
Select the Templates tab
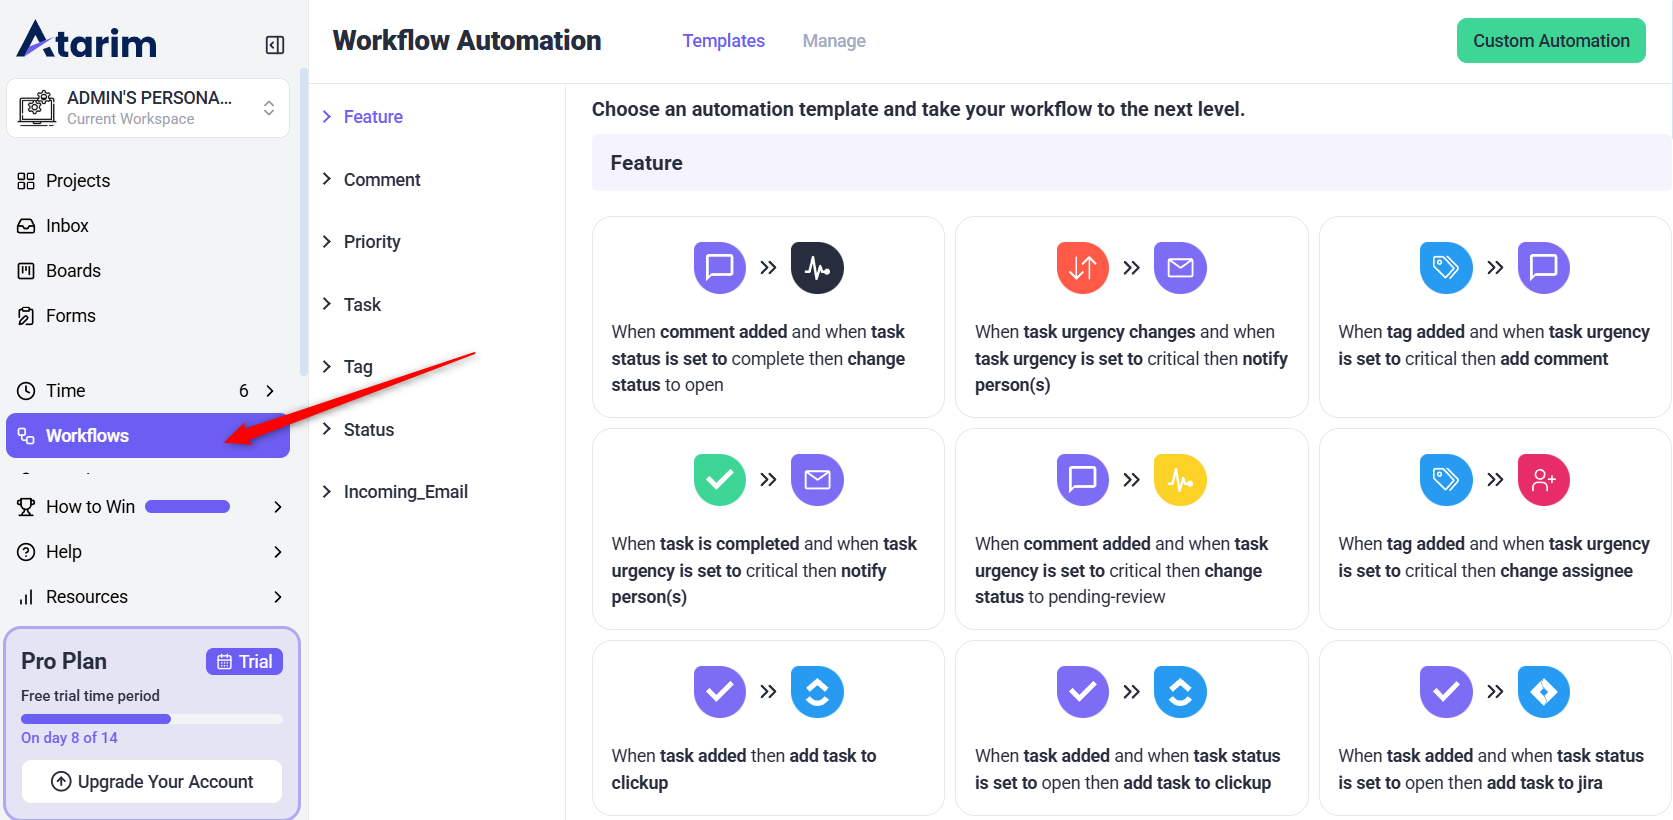[x=723, y=41]
